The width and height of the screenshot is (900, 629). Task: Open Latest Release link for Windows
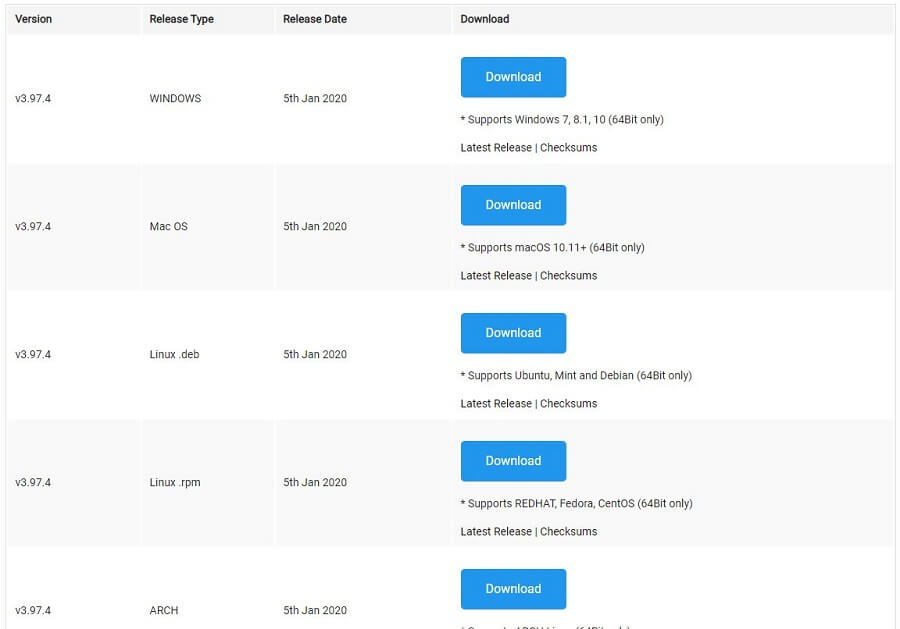(496, 147)
